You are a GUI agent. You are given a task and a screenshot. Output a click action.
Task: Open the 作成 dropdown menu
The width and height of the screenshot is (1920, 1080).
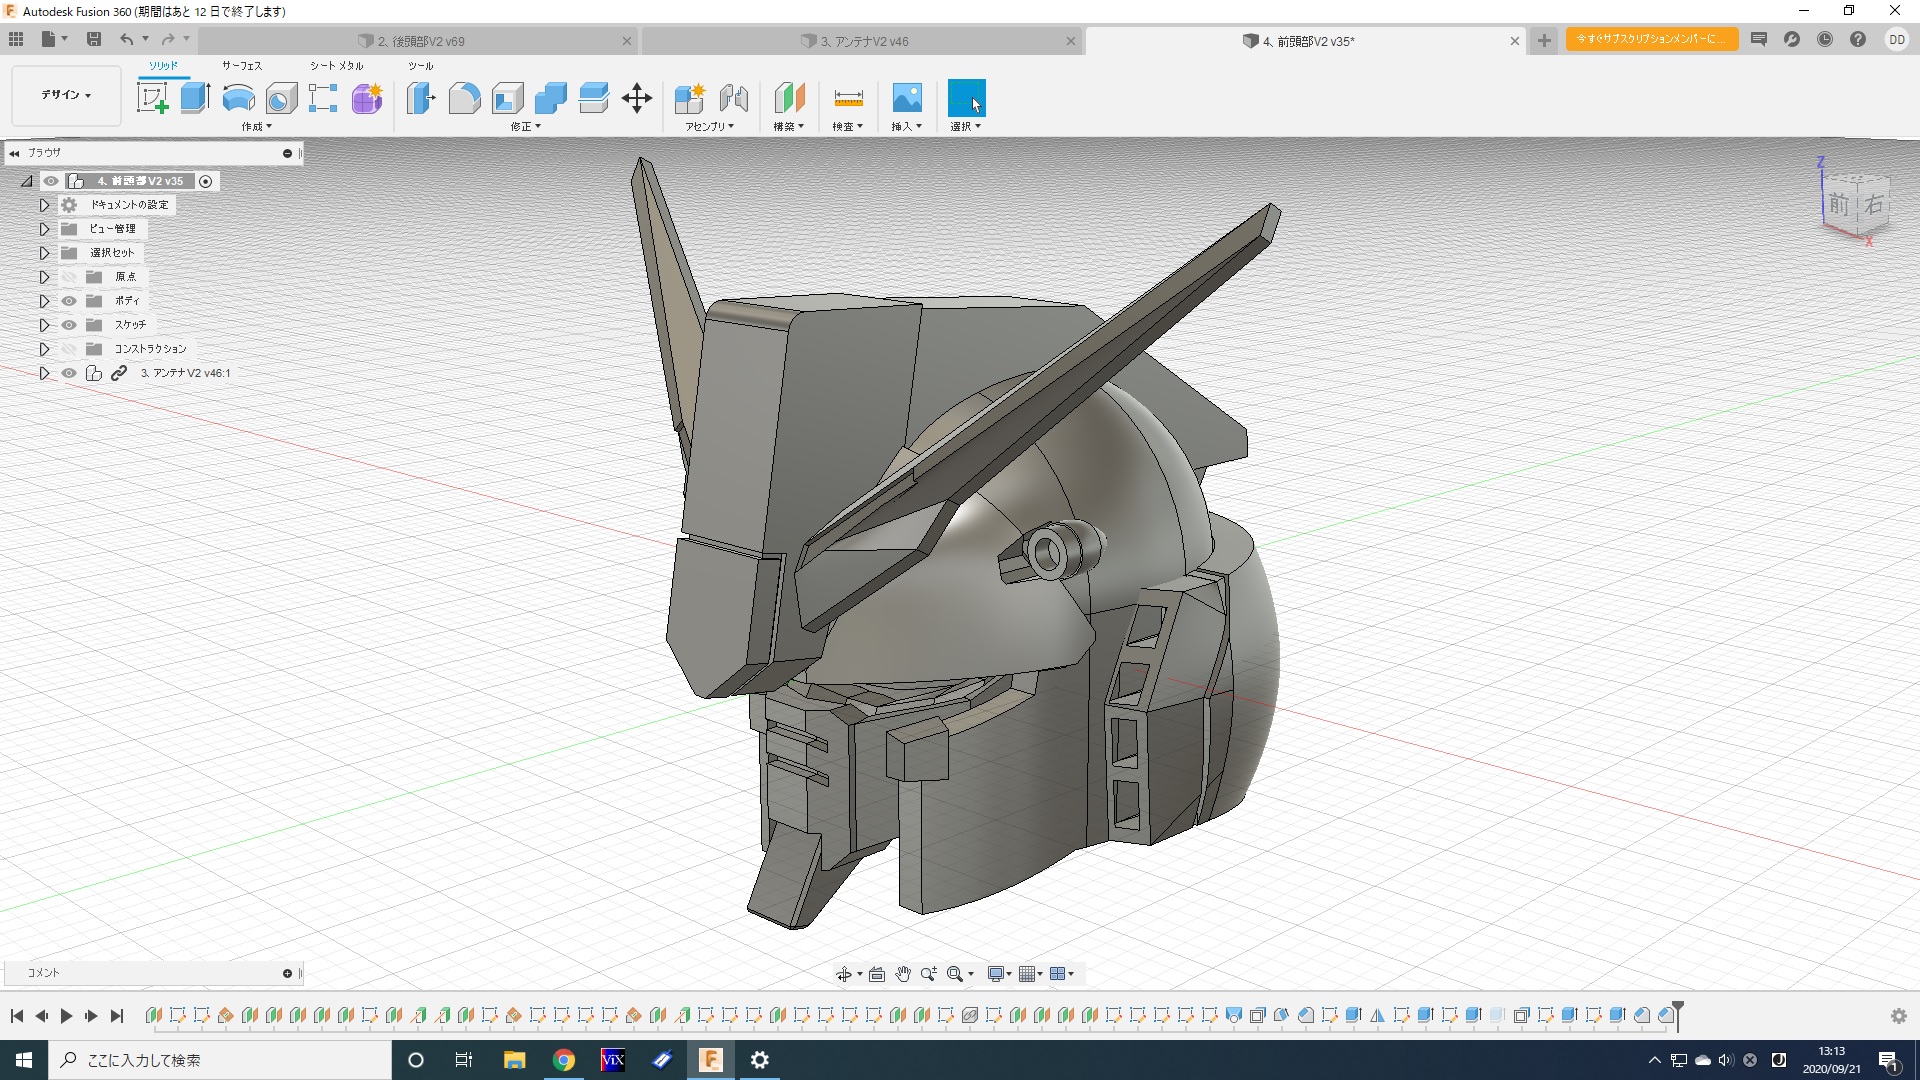256,127
